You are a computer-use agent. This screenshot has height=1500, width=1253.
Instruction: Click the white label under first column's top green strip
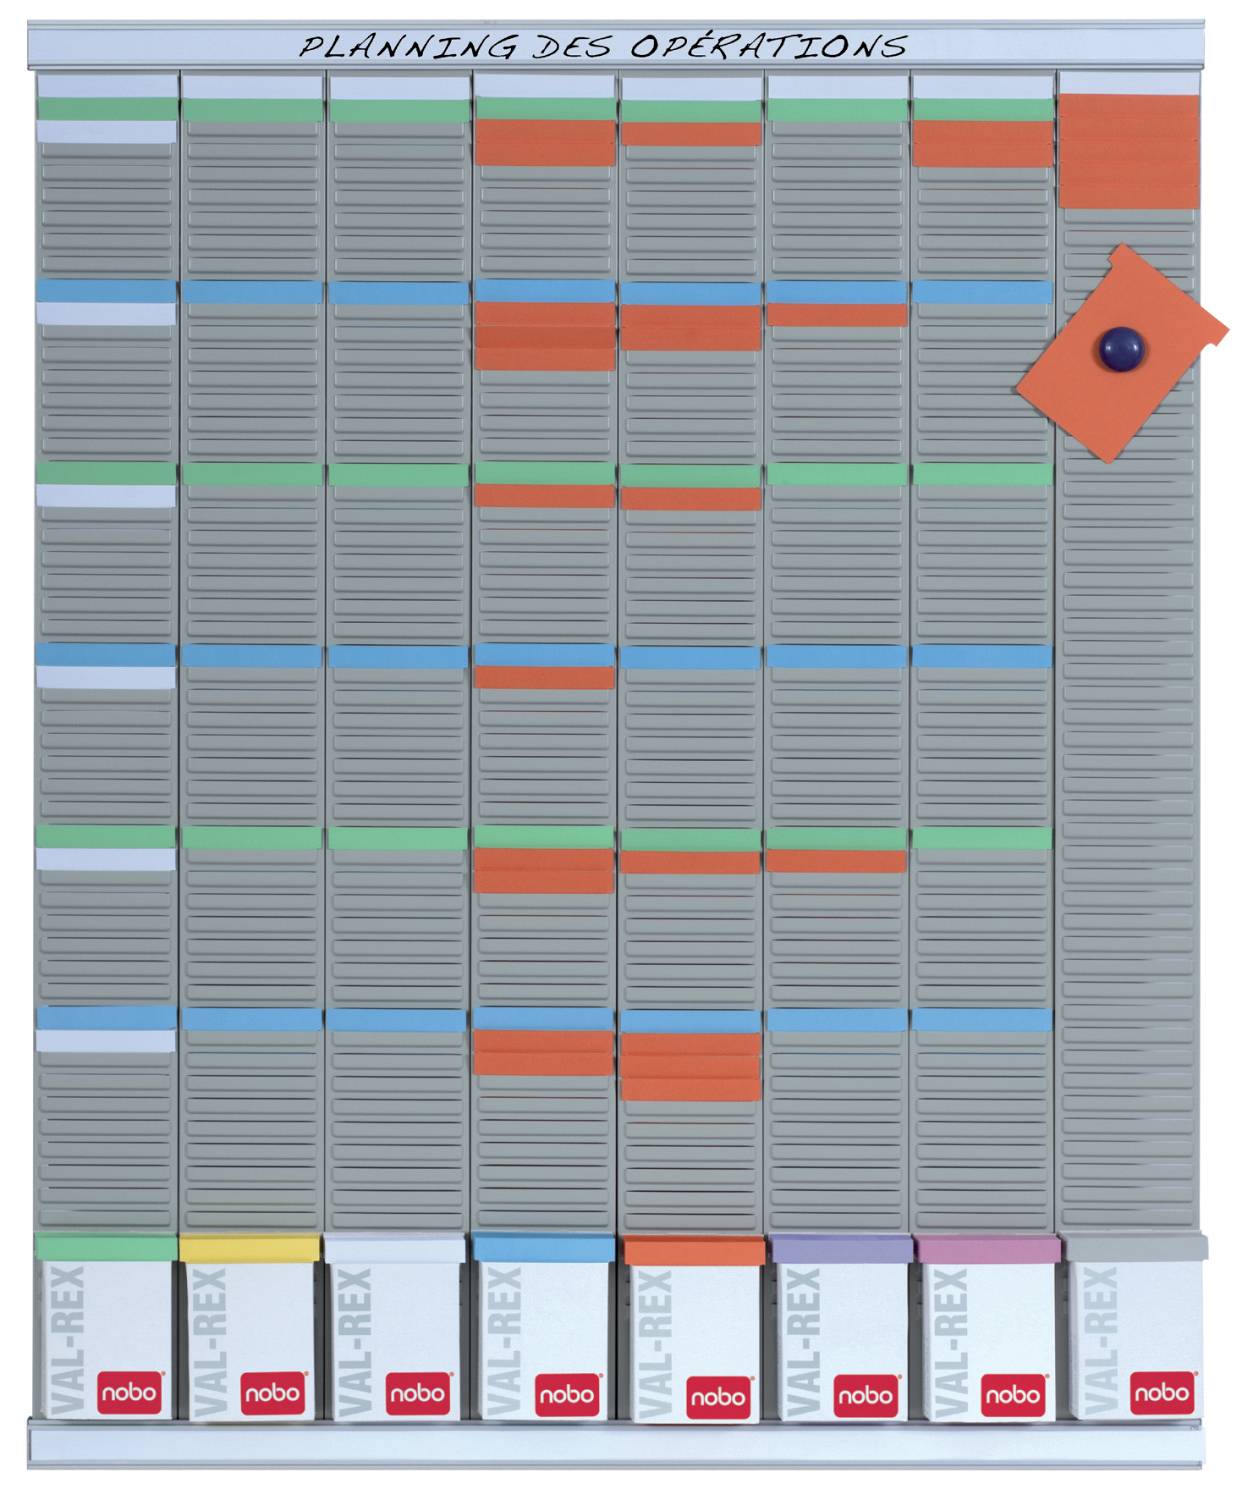[x=106, y=132]
